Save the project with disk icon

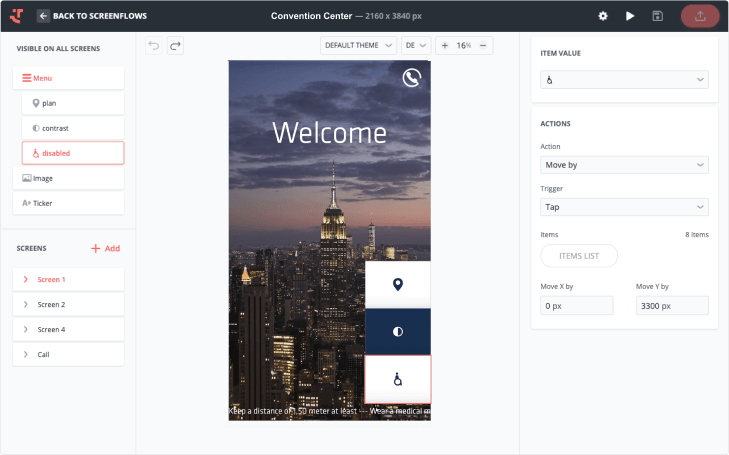pos(657,16)
